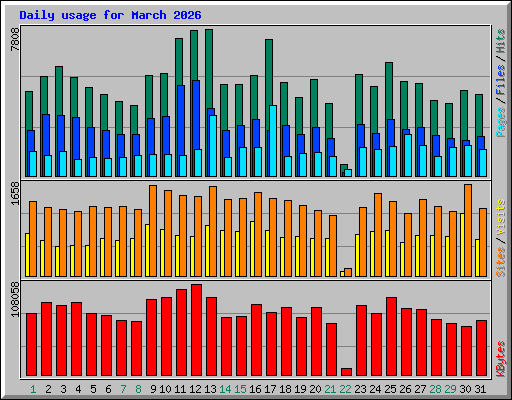
Task: Click day label 10 on the x-axis
Action: [165, 389]
